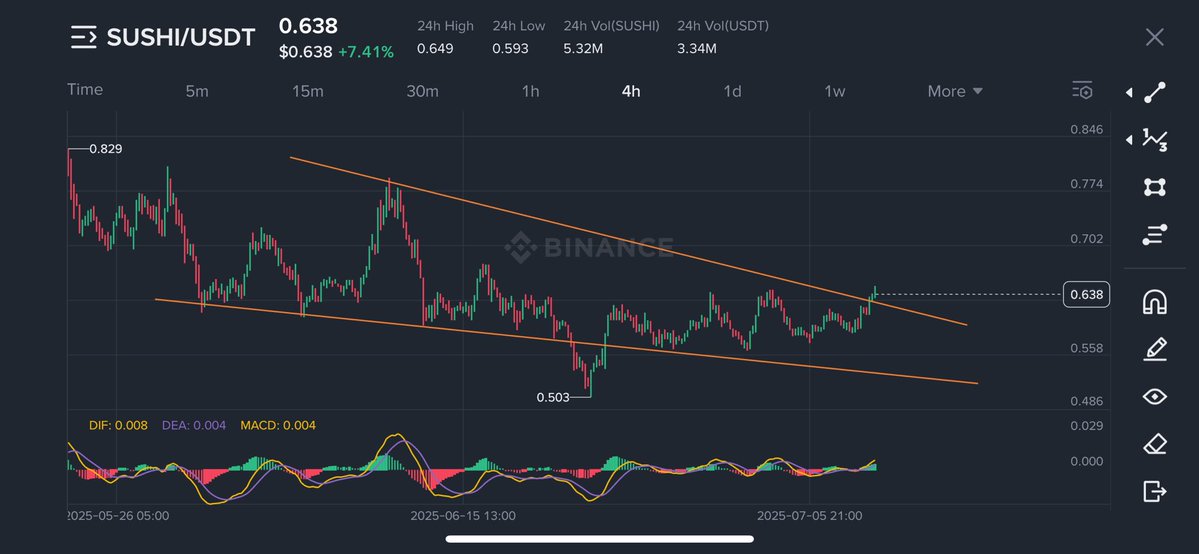Select the trend line drawing tool
Screen dimensions: 1199x554
click(1155, 93)
